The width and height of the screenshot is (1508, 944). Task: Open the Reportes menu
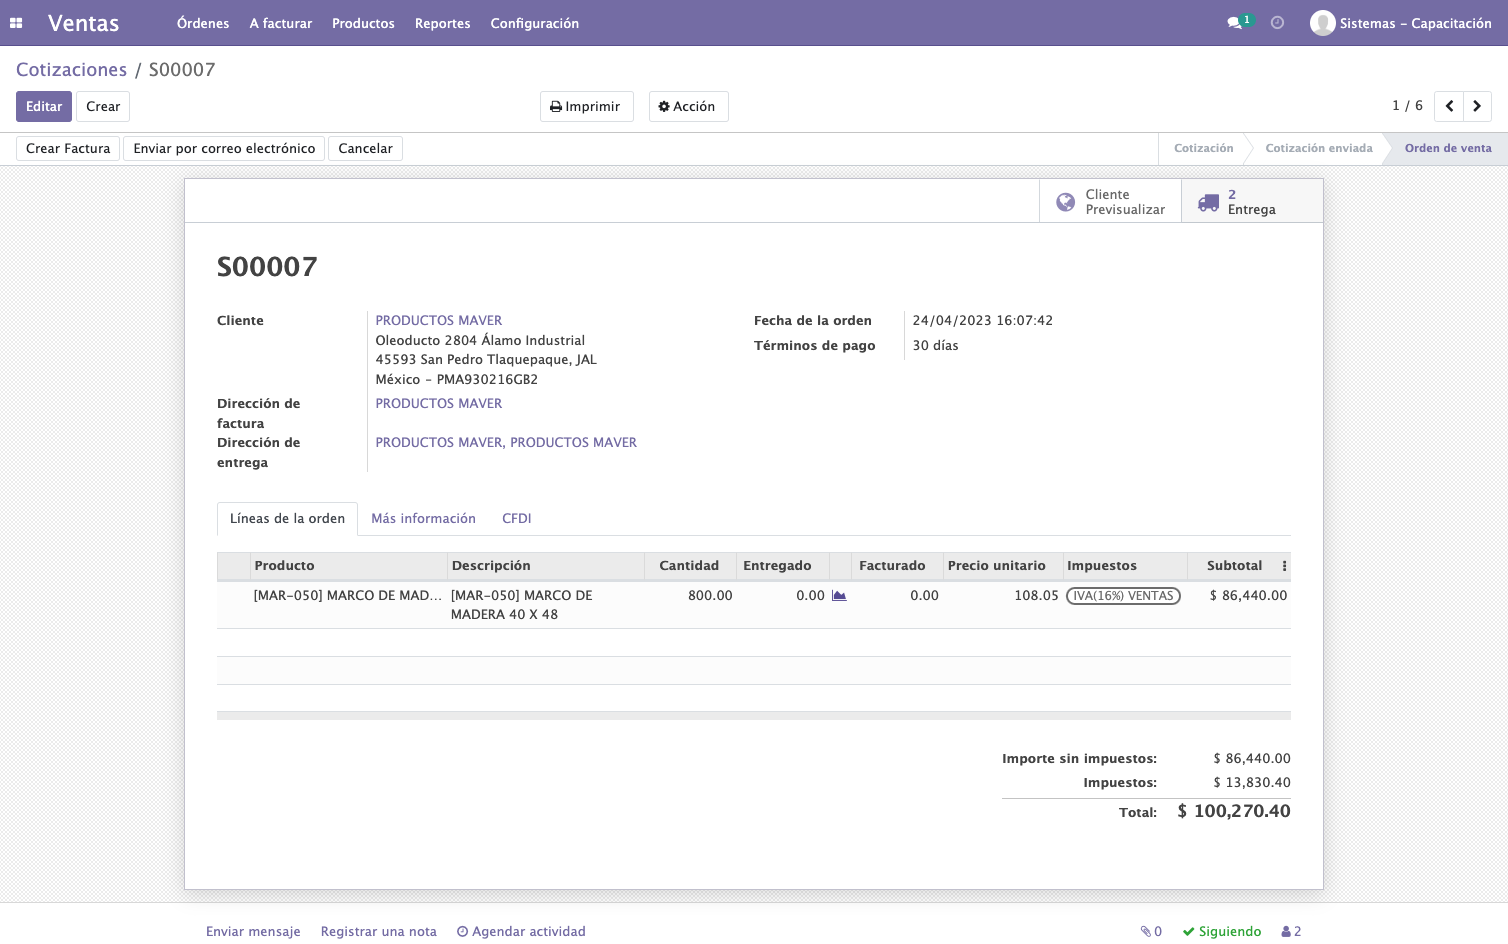tap(442, 23)
